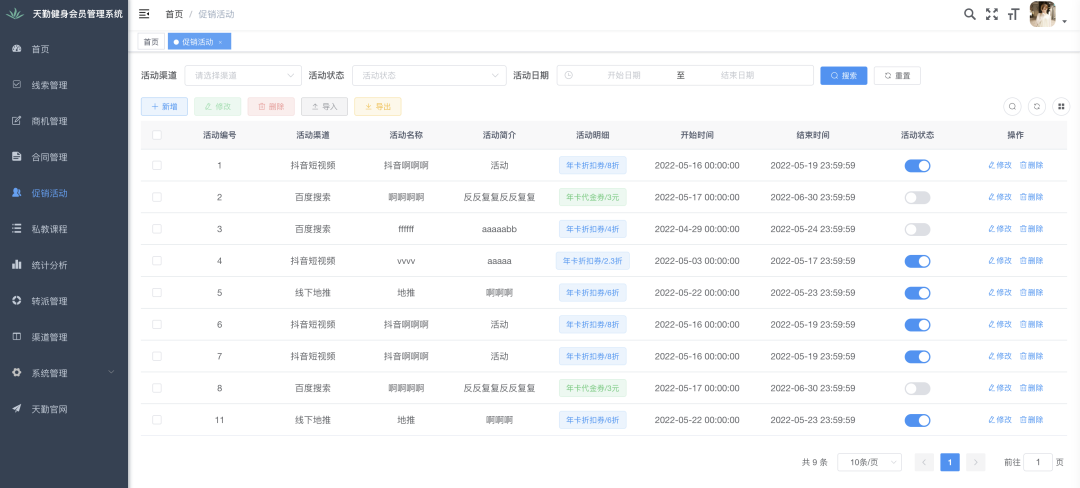The image size is (1080, 488).
Task: Hide the search bar using round magnifier icon
Action: (1012, 106)
